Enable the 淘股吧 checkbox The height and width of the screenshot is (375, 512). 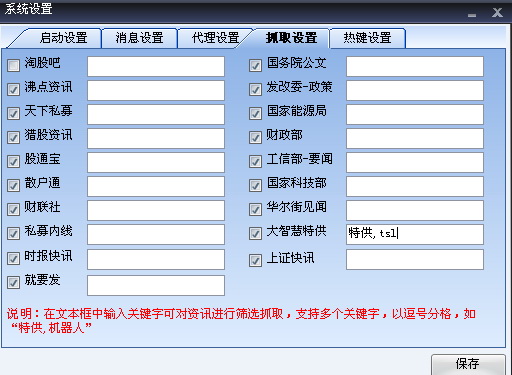click(13, 65)
